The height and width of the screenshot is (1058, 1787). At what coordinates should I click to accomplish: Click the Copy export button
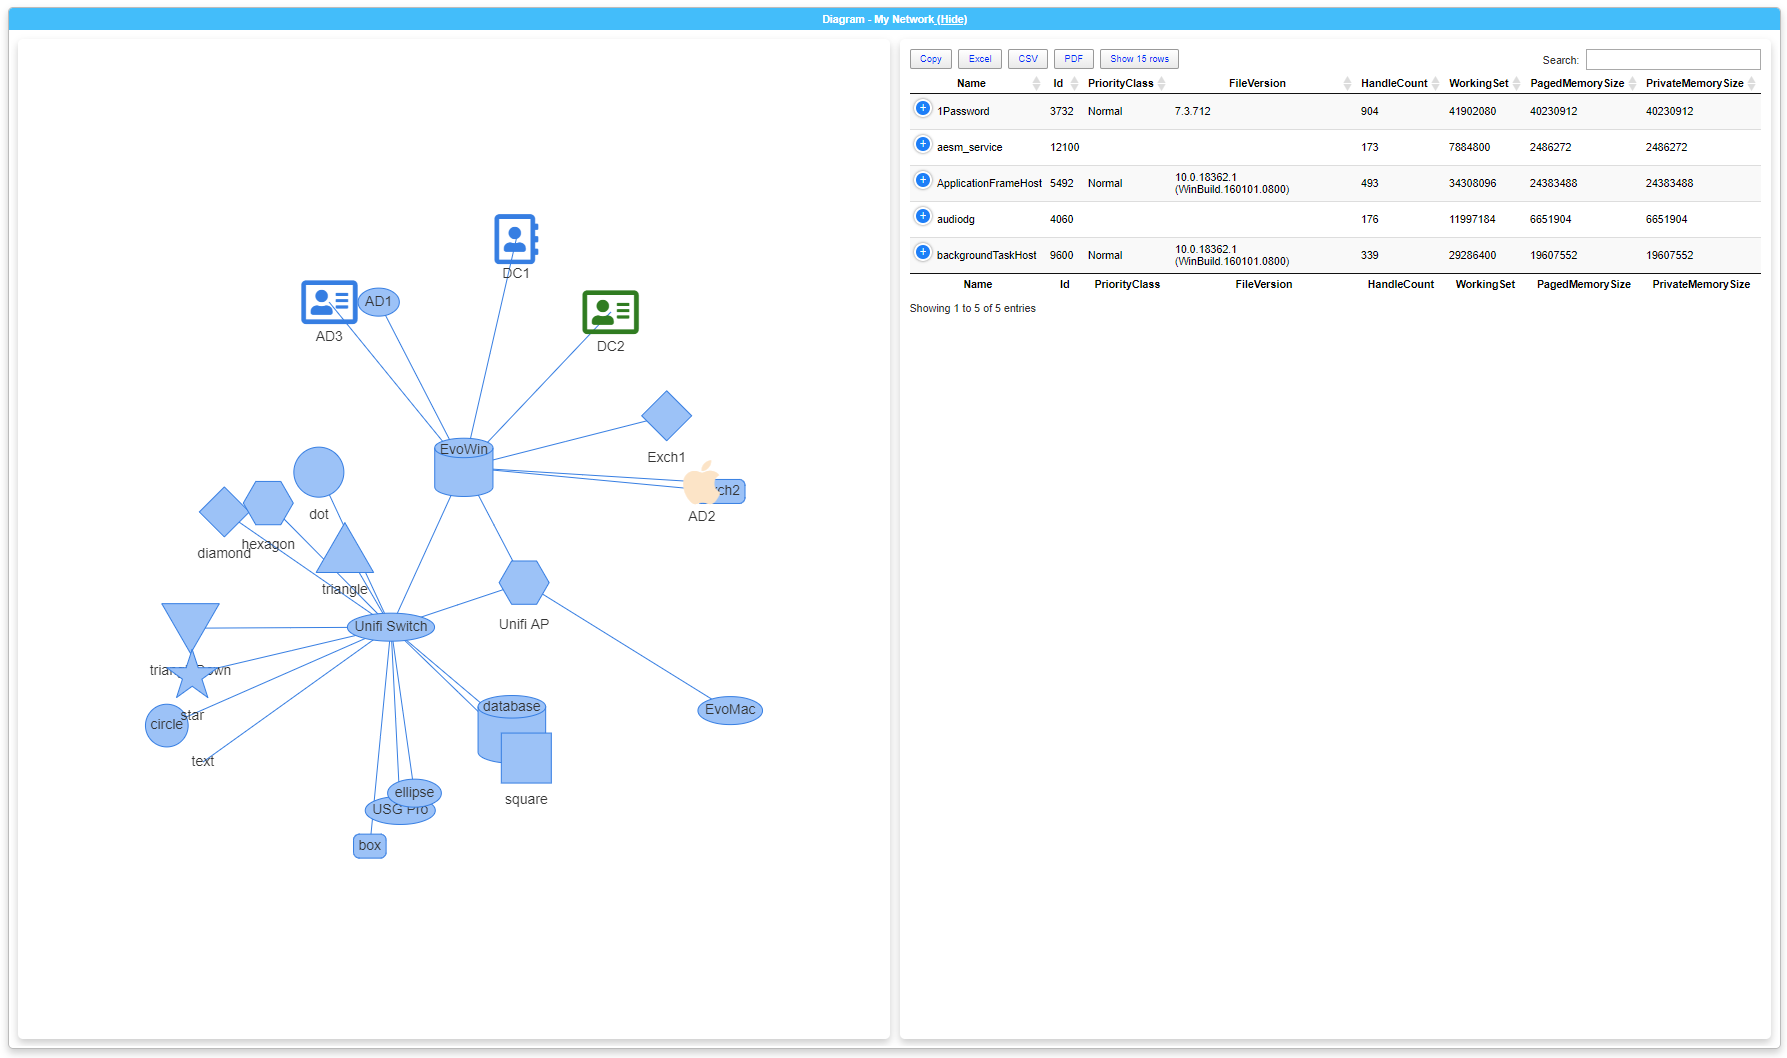[x=930, y=59]
